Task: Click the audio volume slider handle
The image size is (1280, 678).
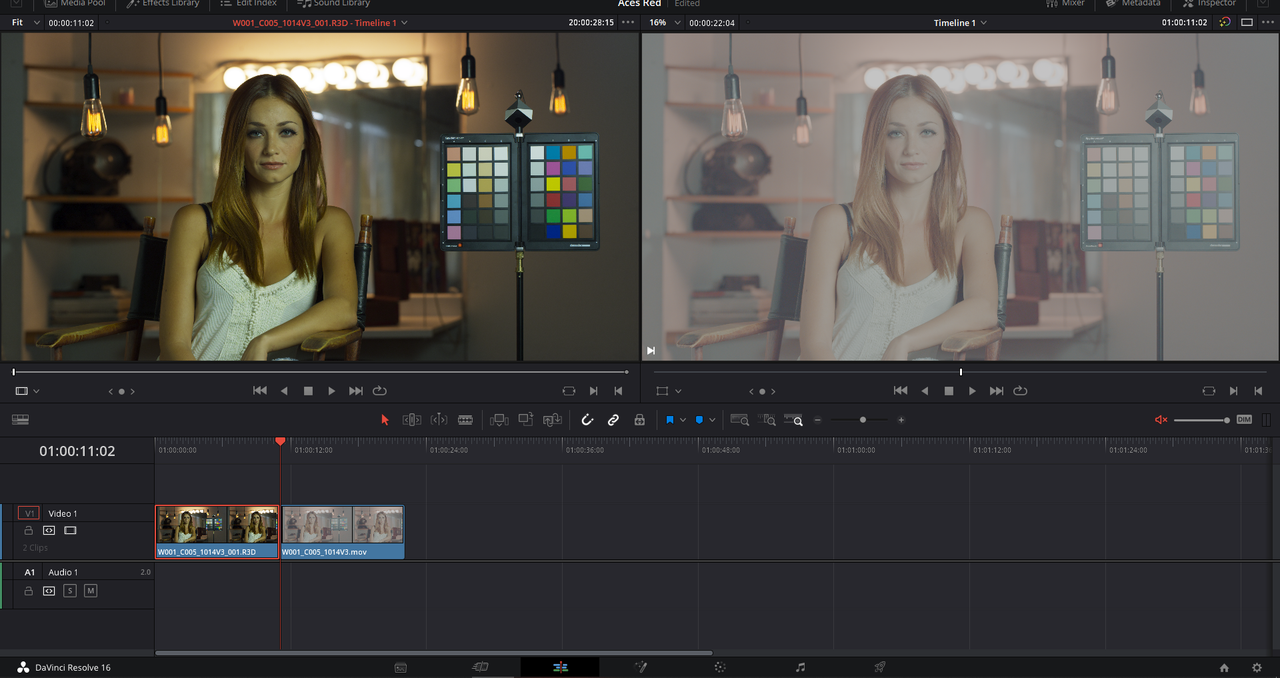Action: [1227, 420]
